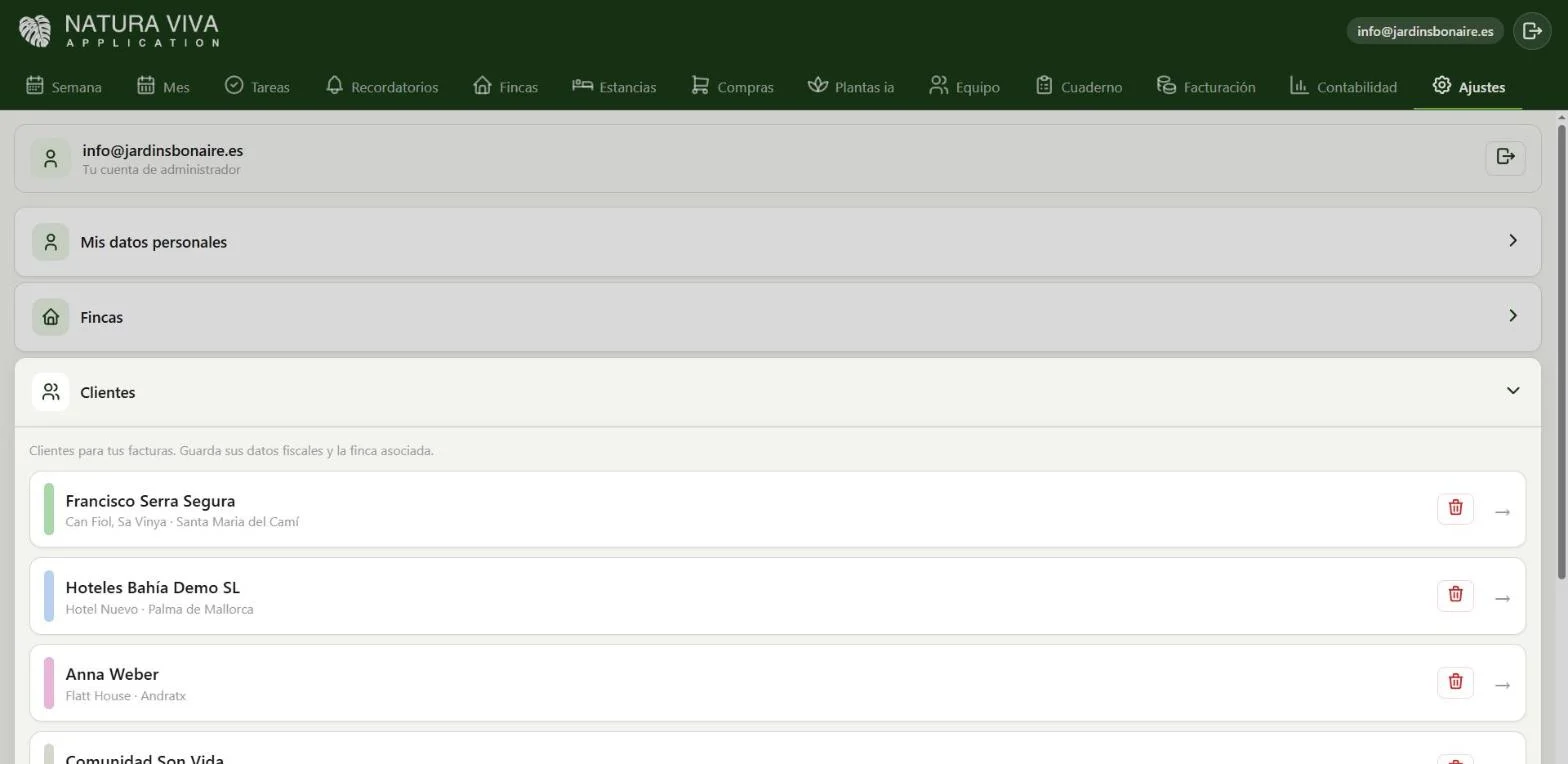Image resolution: width=1568 pixels, height=764 pixels.
Task: Click the house icon in the Fincas section
Action: 51,317
